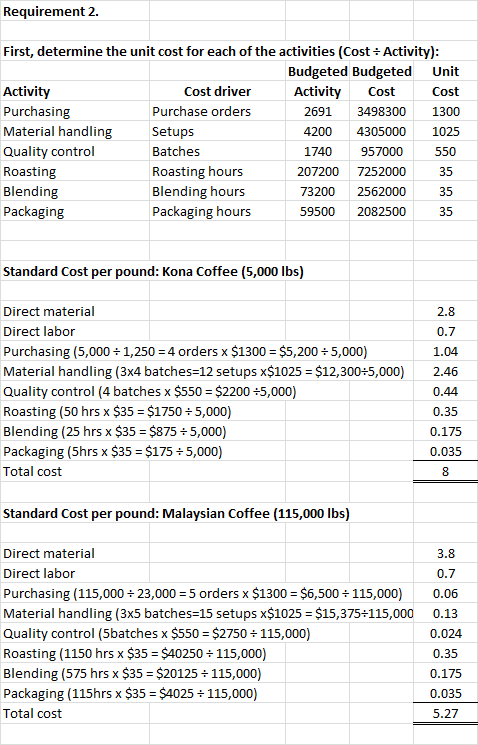Select the 'Activity' column header cell

point(27,91)
